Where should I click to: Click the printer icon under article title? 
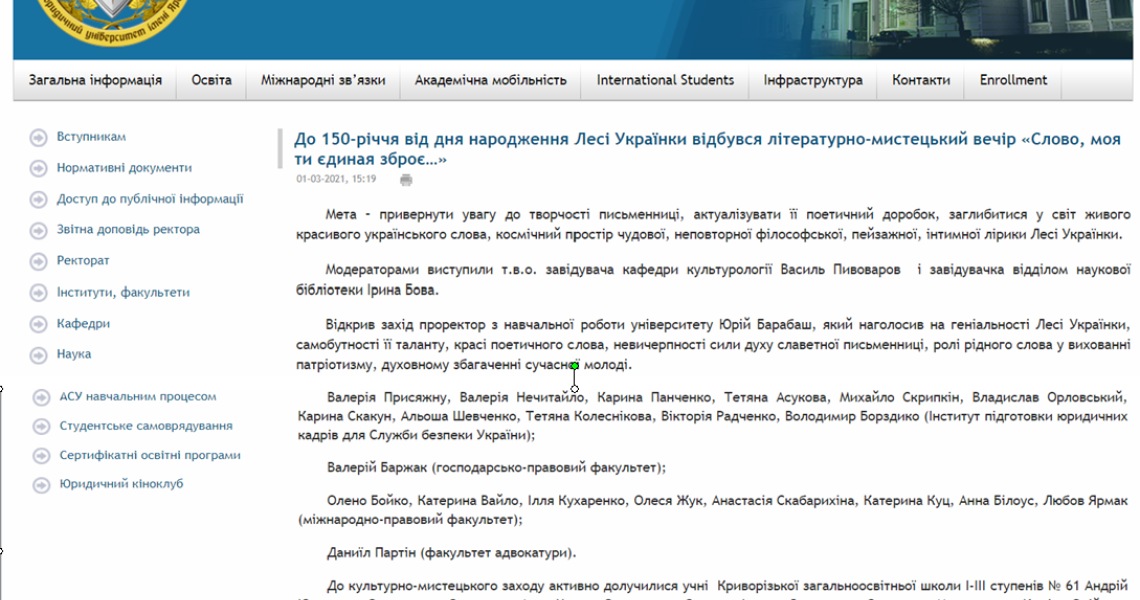406,180
